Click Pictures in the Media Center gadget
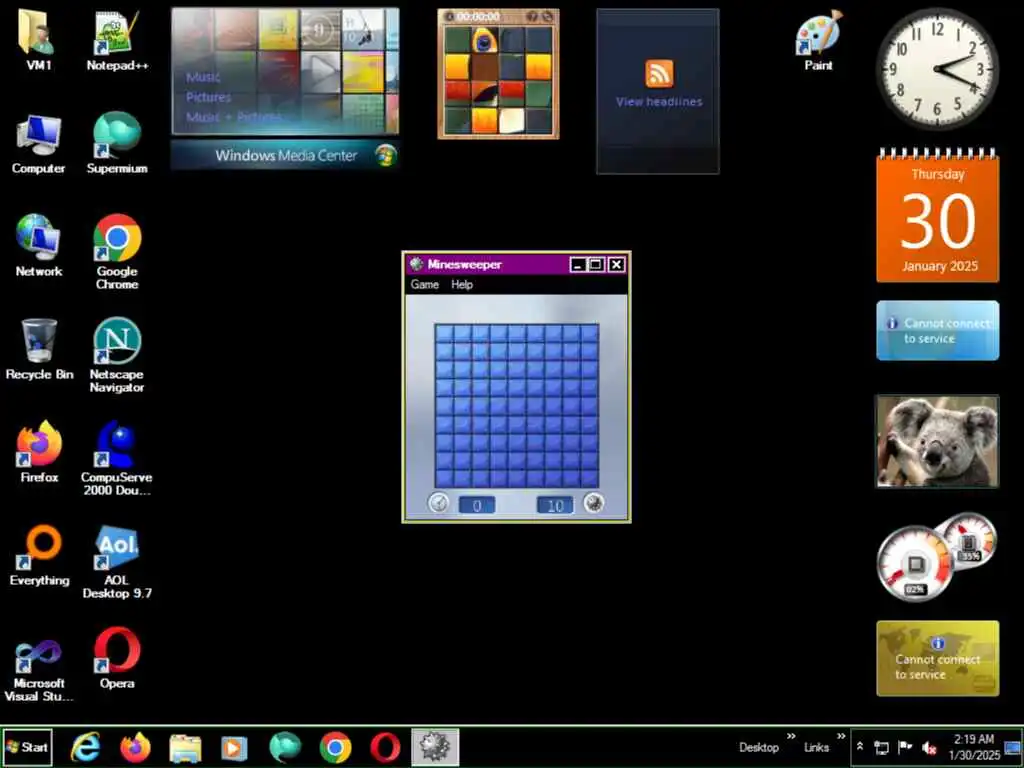The image size is (1024, 768). tap(208, 97)
